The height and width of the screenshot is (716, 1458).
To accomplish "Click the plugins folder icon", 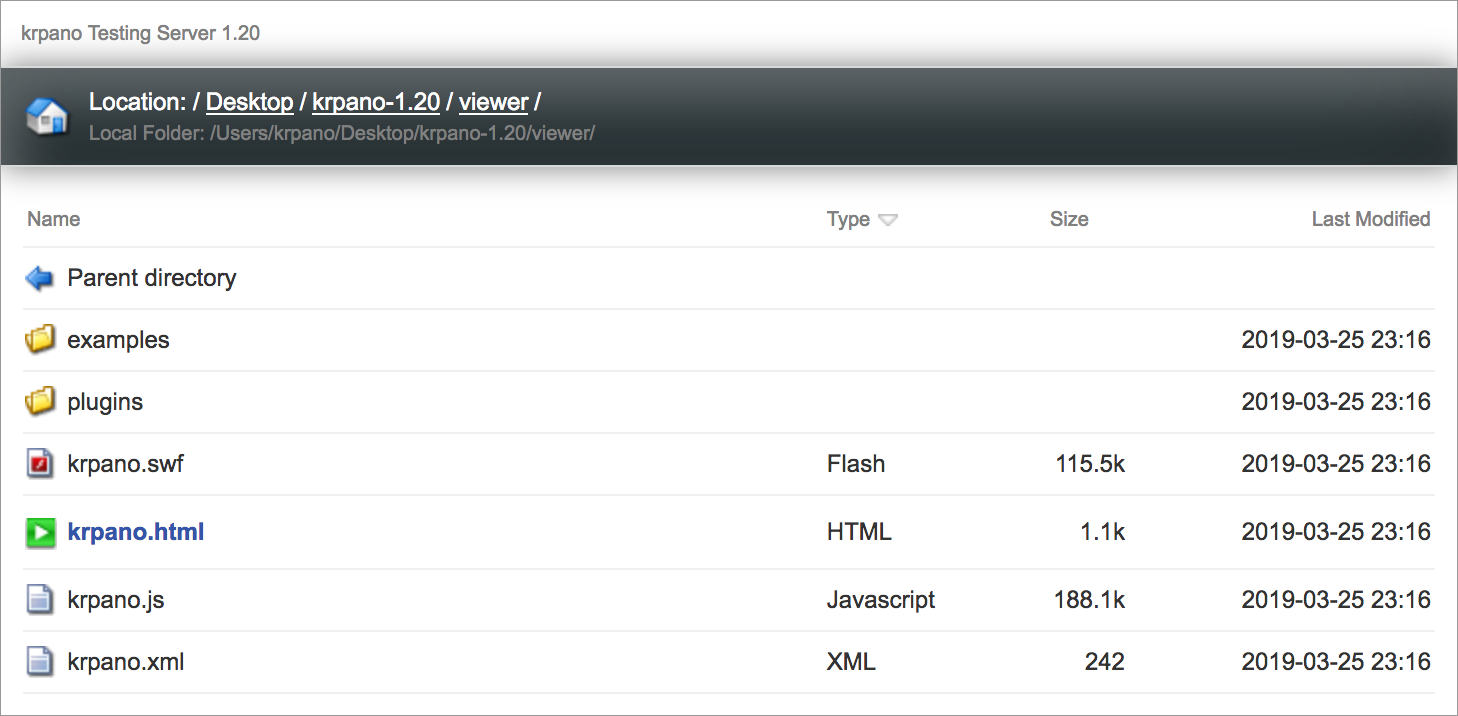I will click(40, 402).
